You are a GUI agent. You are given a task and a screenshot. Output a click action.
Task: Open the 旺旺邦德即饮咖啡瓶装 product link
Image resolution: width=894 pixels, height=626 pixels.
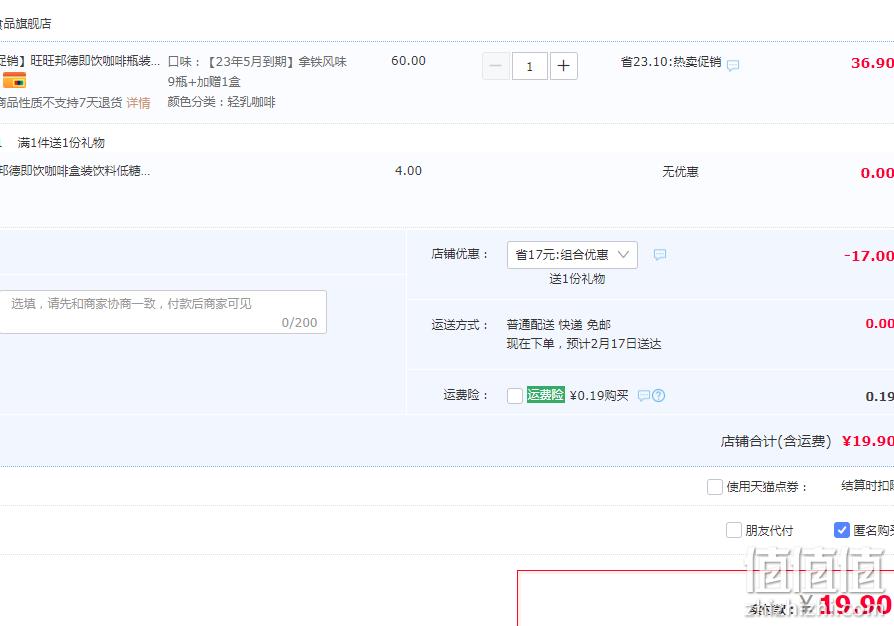pos(80,61)
